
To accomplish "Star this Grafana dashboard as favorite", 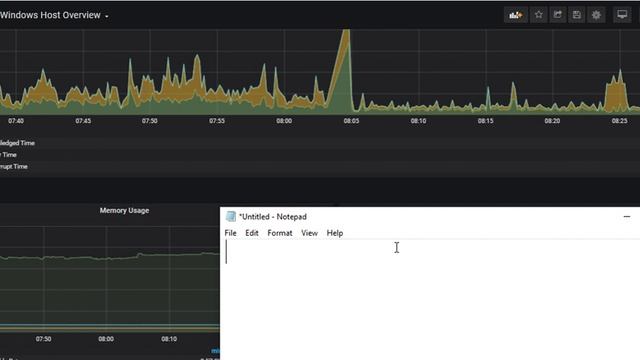I will [x=538, y=15].
